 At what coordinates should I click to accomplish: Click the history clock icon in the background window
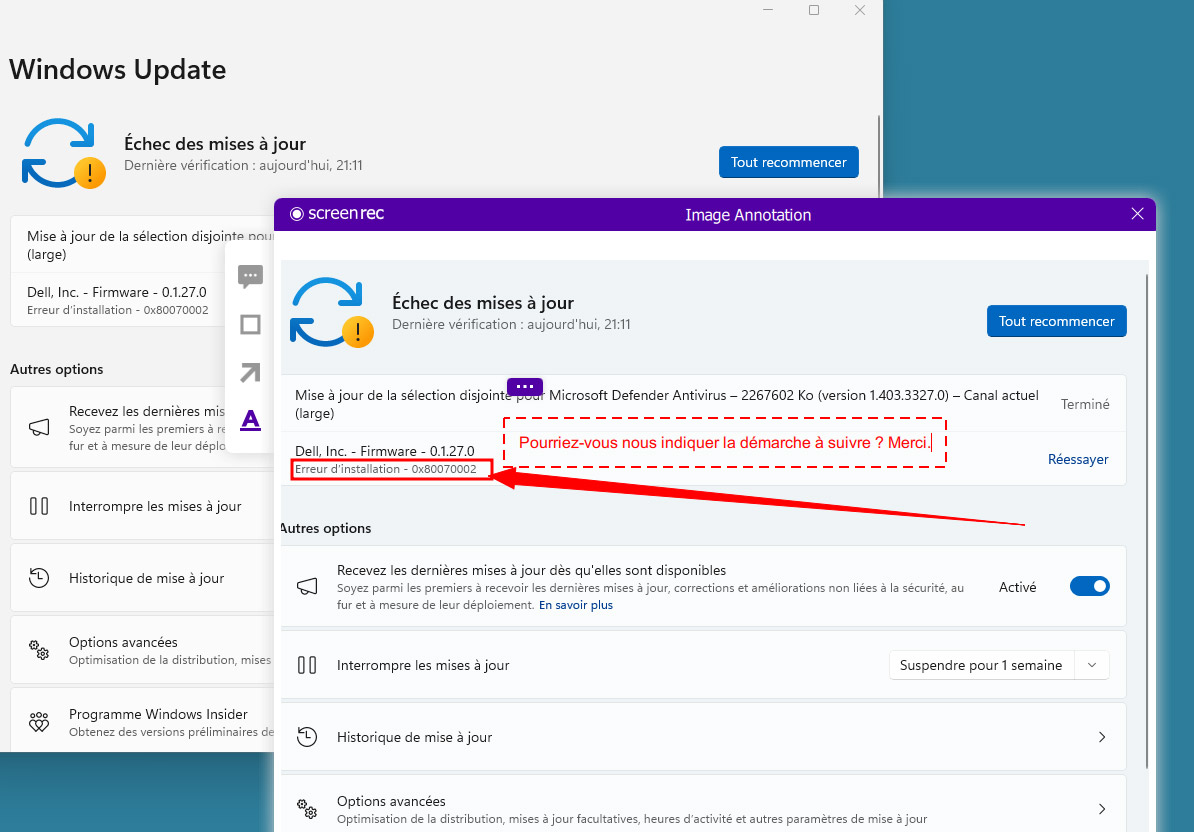point(39,578)
